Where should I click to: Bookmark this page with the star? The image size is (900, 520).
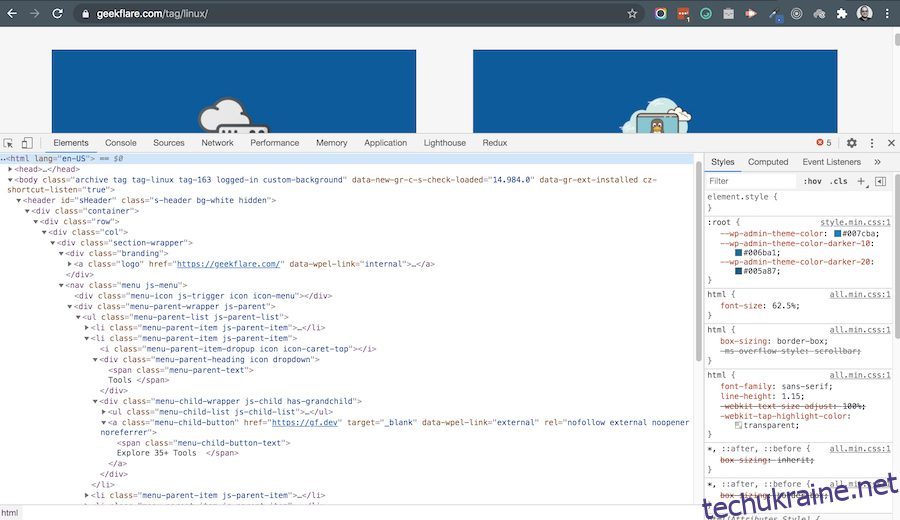[x=632, y=13]
